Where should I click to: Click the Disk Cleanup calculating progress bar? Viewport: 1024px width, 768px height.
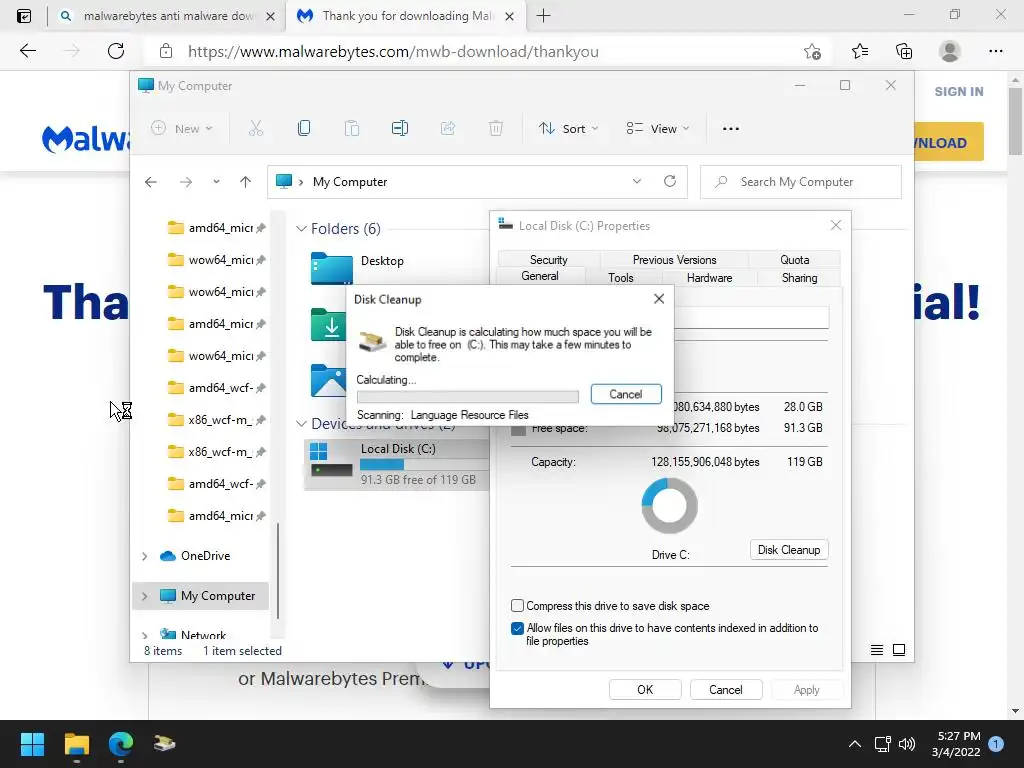click(468, 396)
